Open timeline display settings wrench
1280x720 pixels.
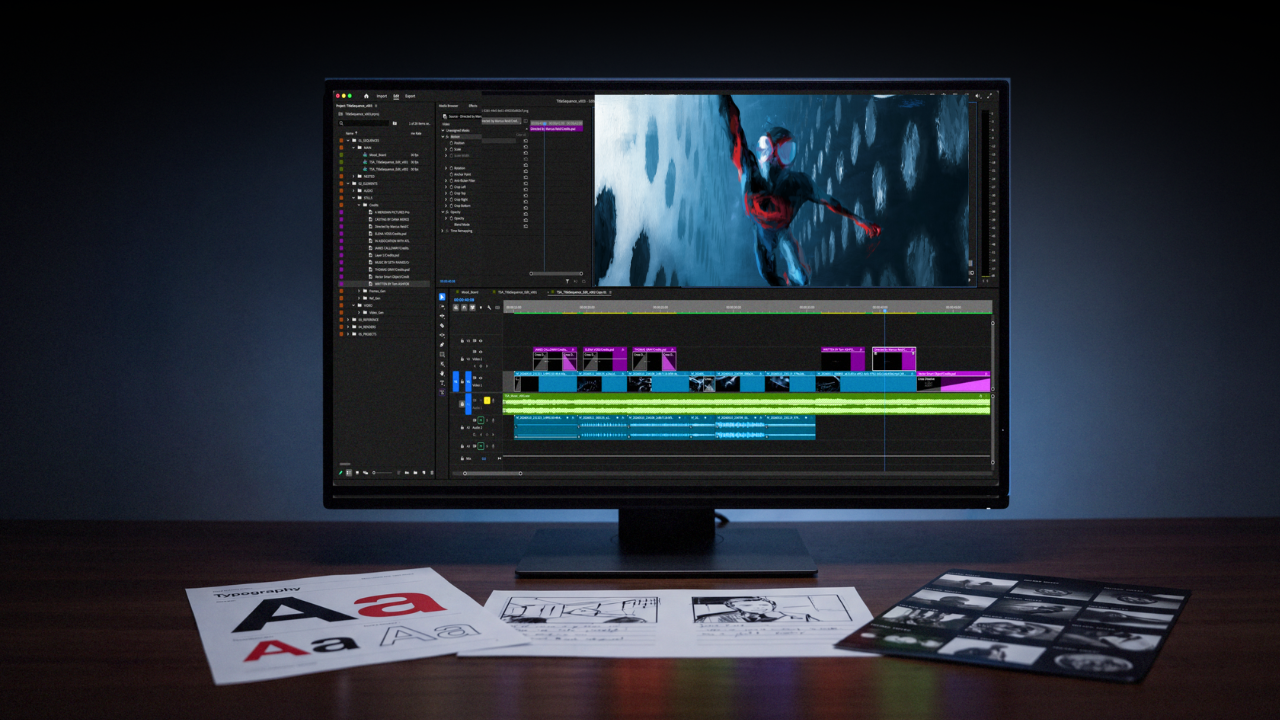tap(489, 307)
